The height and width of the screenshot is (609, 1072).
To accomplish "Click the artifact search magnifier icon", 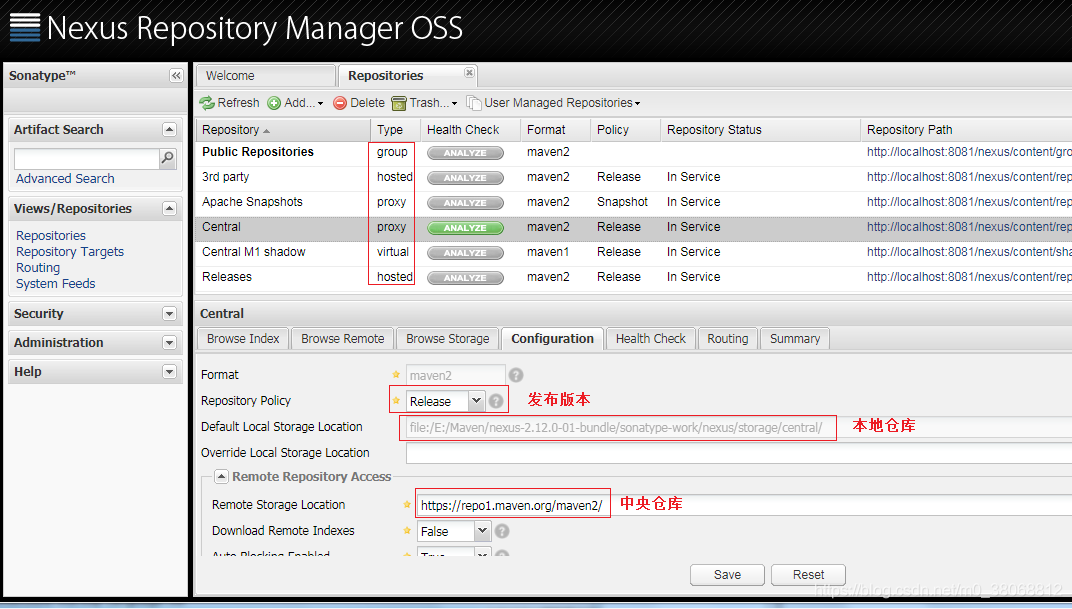I will (168, 158).
